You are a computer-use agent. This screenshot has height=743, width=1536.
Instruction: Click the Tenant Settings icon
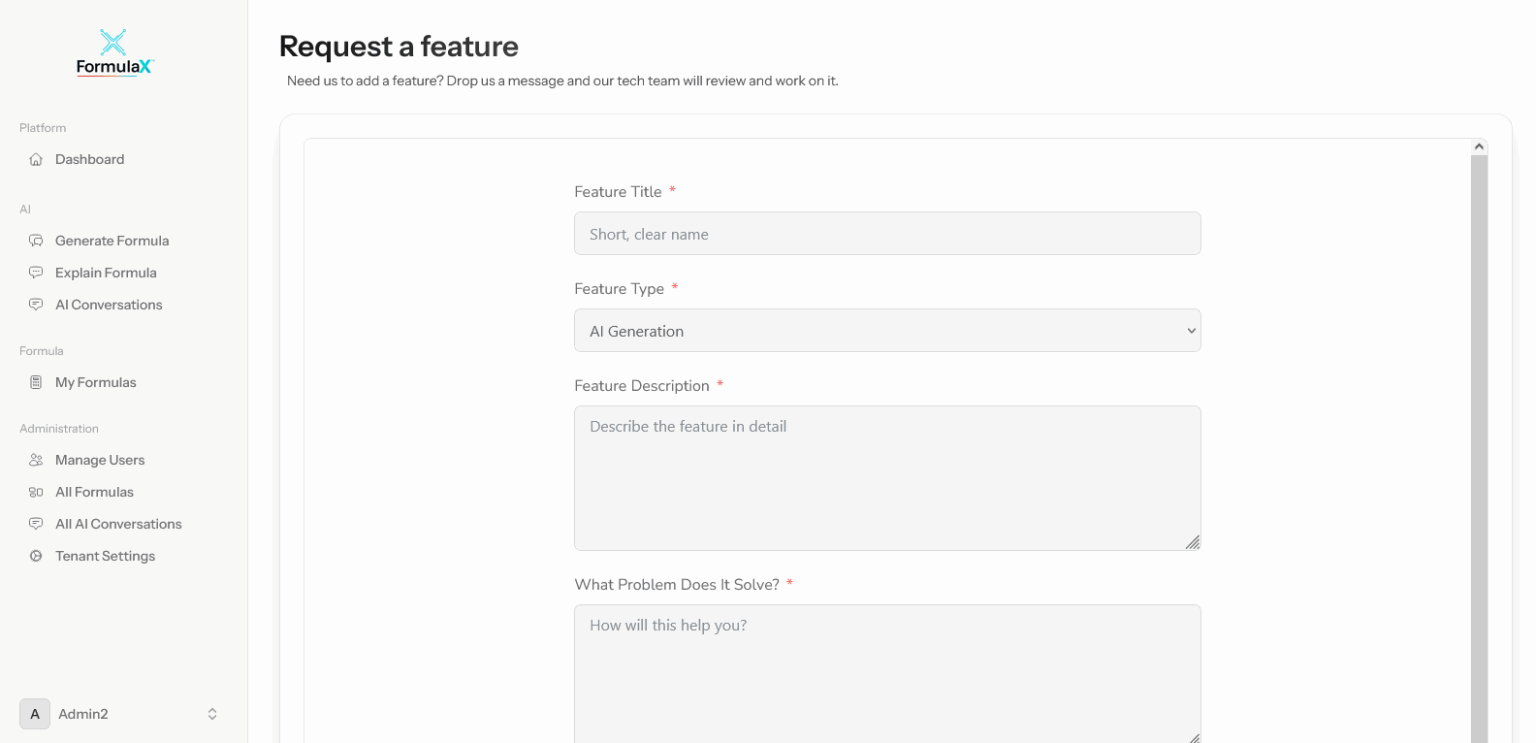[x=36, y=556]
